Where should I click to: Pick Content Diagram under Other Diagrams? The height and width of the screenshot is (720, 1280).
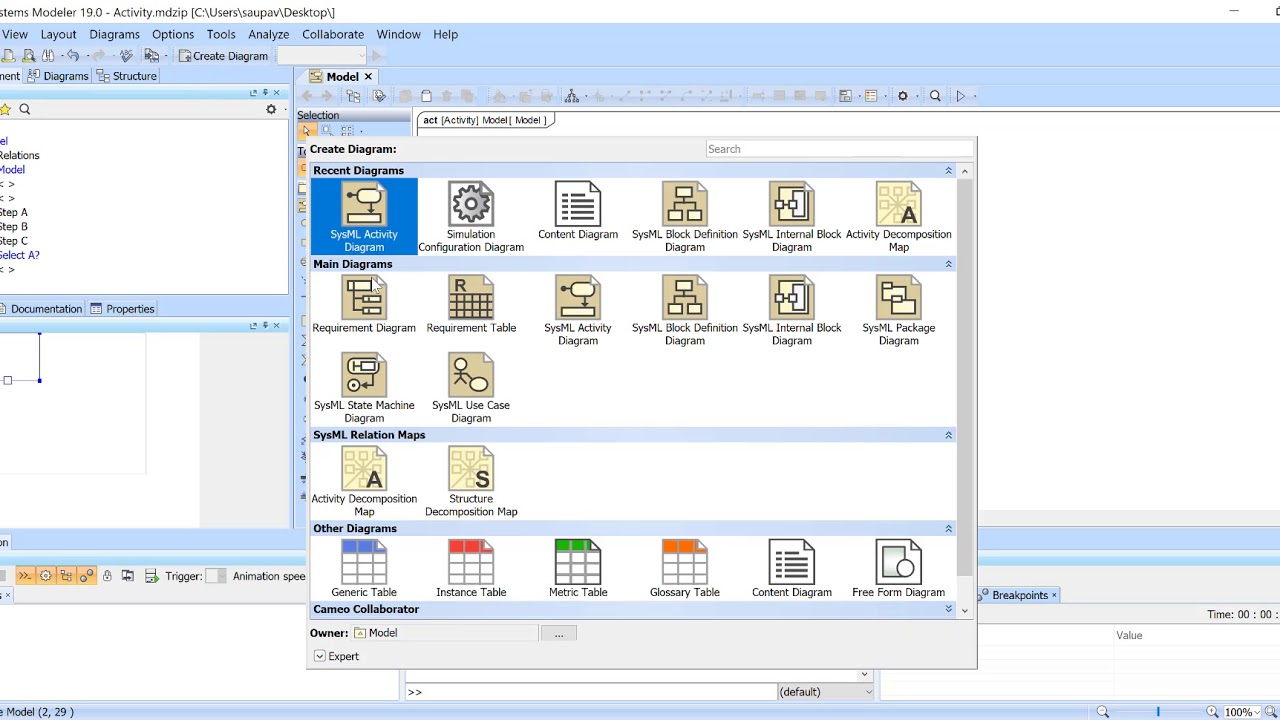(x=792, y=569)
